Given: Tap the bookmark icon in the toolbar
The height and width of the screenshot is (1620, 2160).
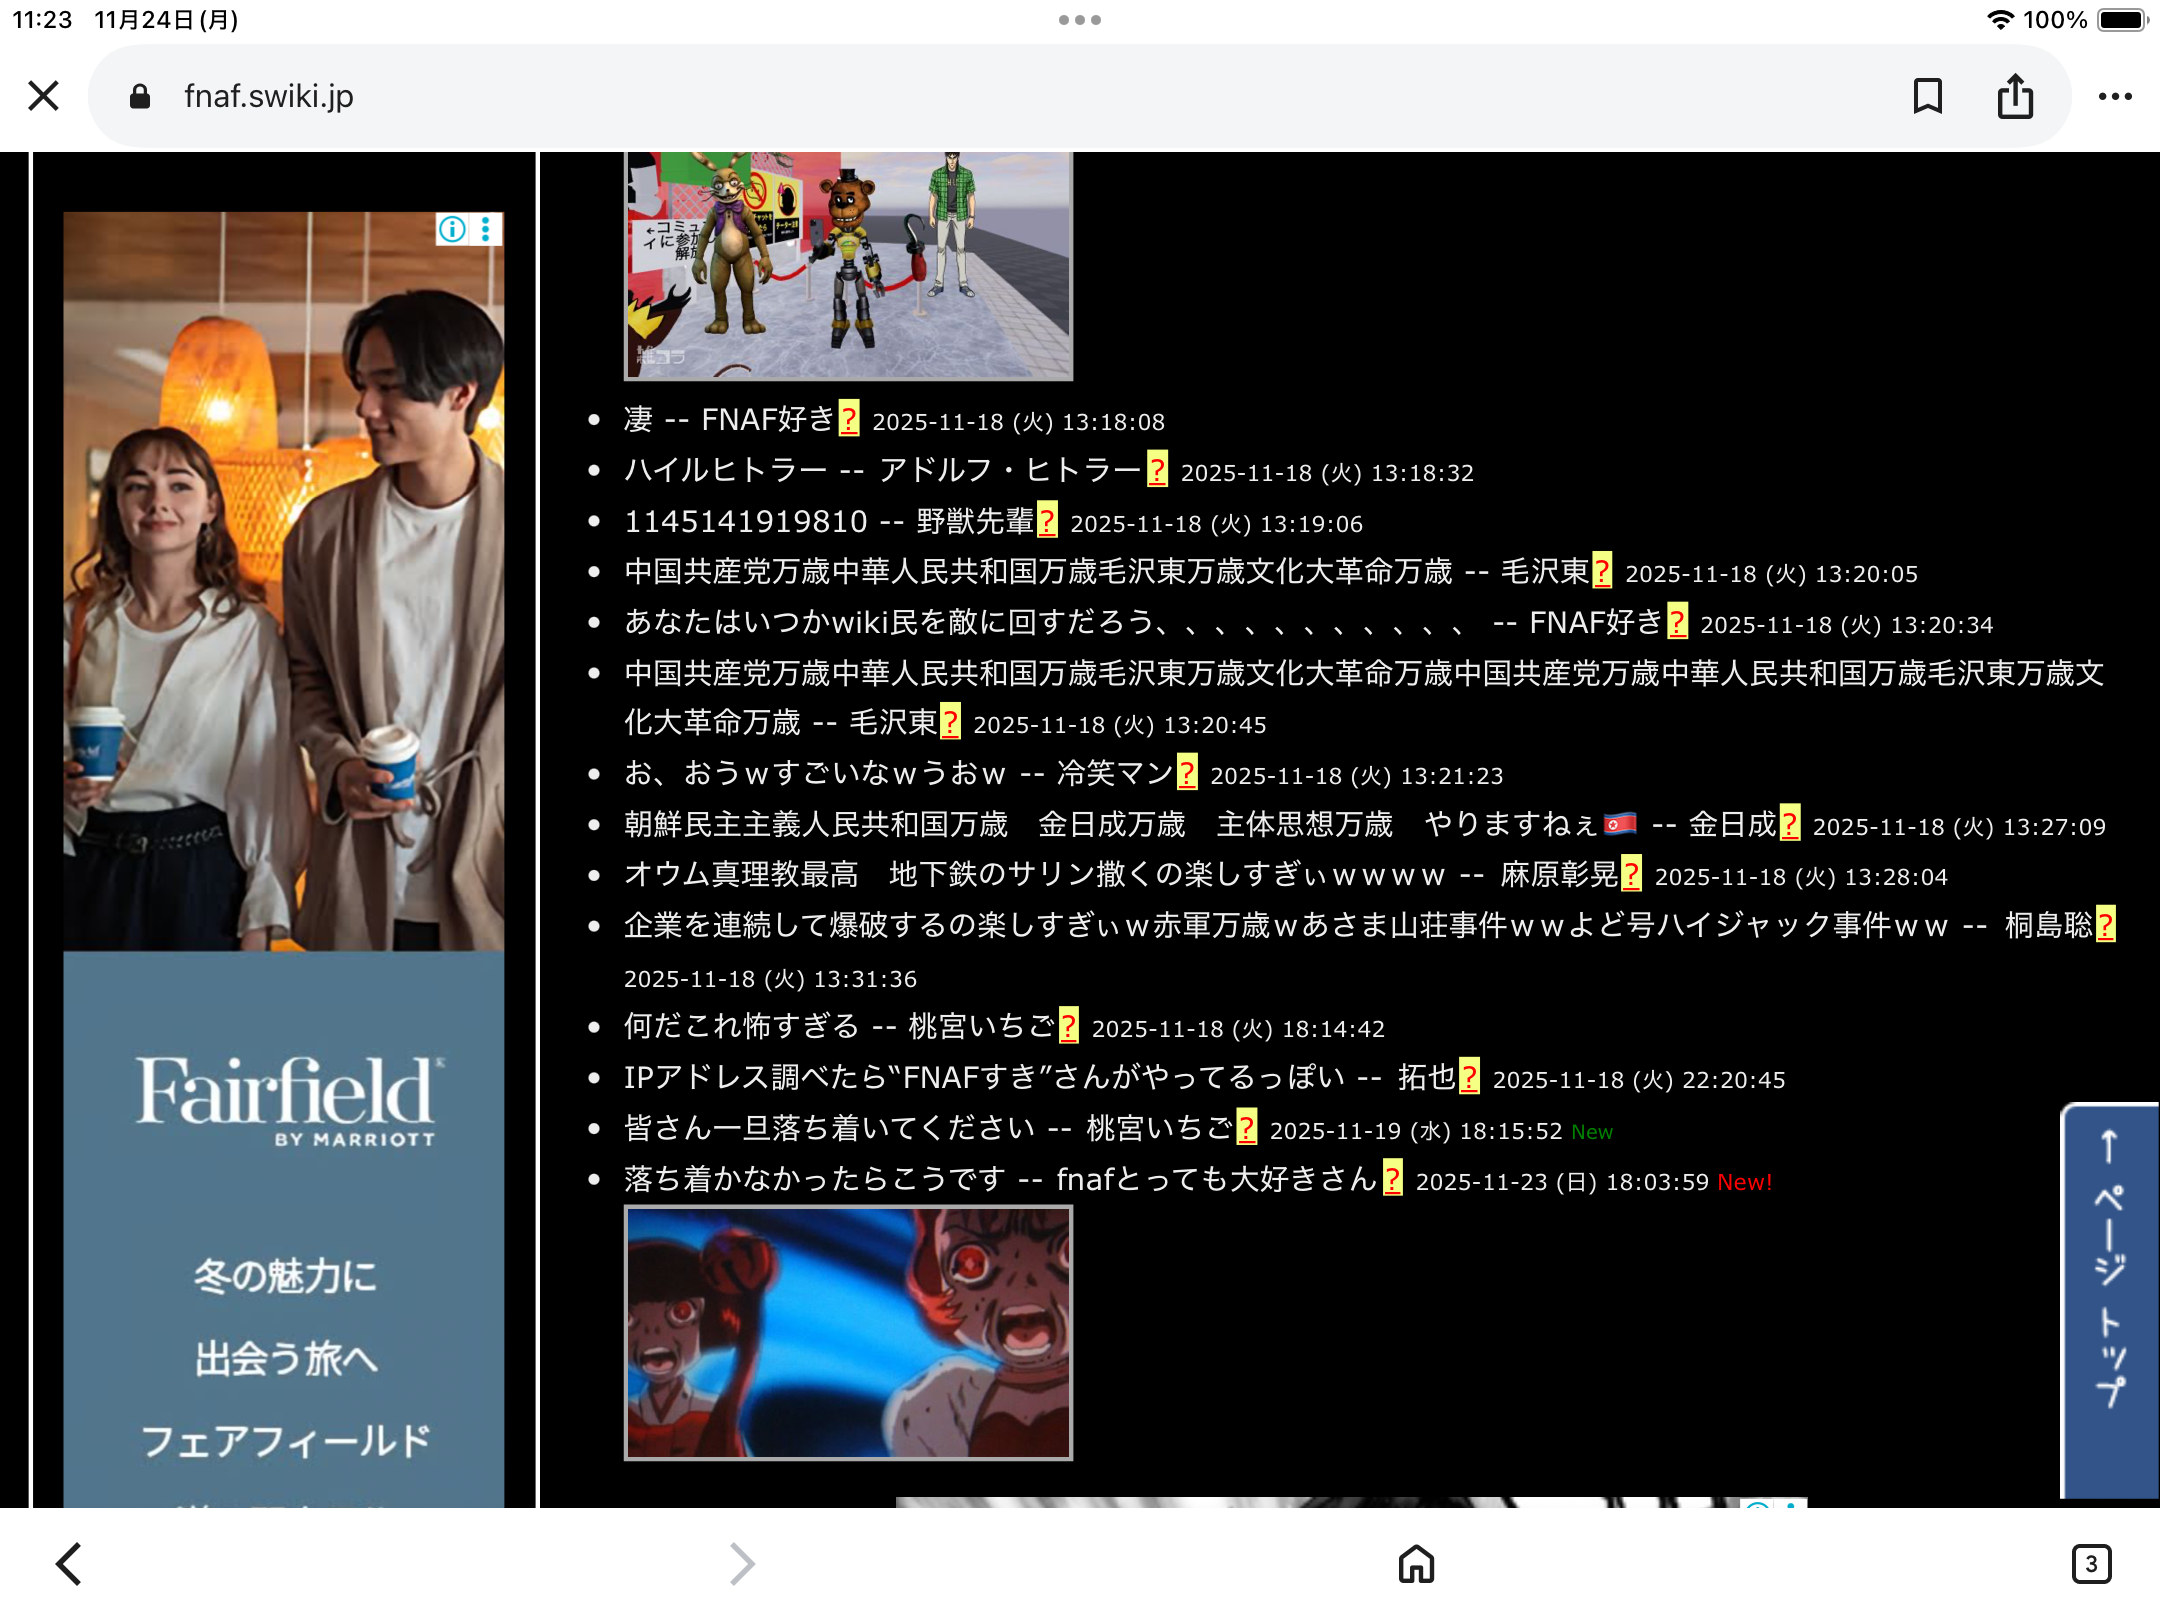Looking at the screenshot, I should coord(1927,96).
